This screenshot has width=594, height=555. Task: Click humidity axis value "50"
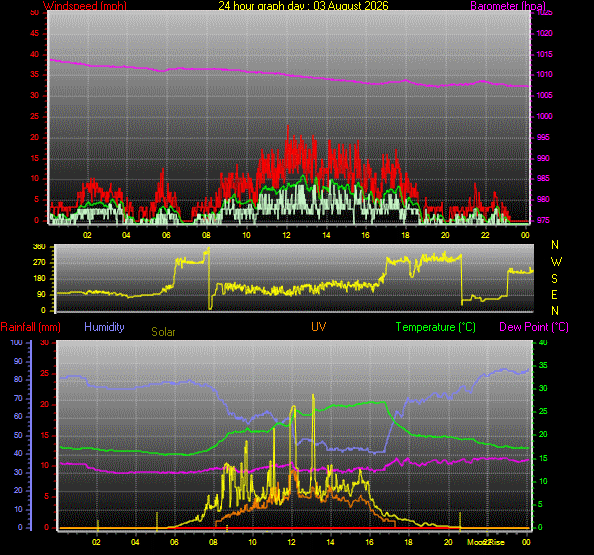point(18,435)
